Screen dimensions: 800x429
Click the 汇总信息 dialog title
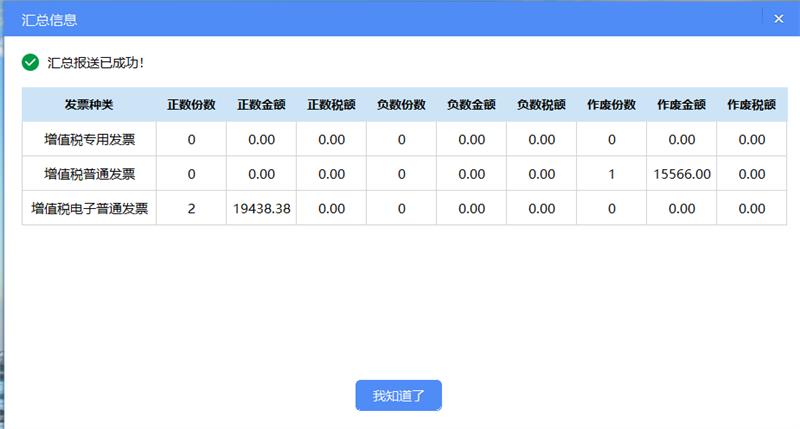[49, 19]
